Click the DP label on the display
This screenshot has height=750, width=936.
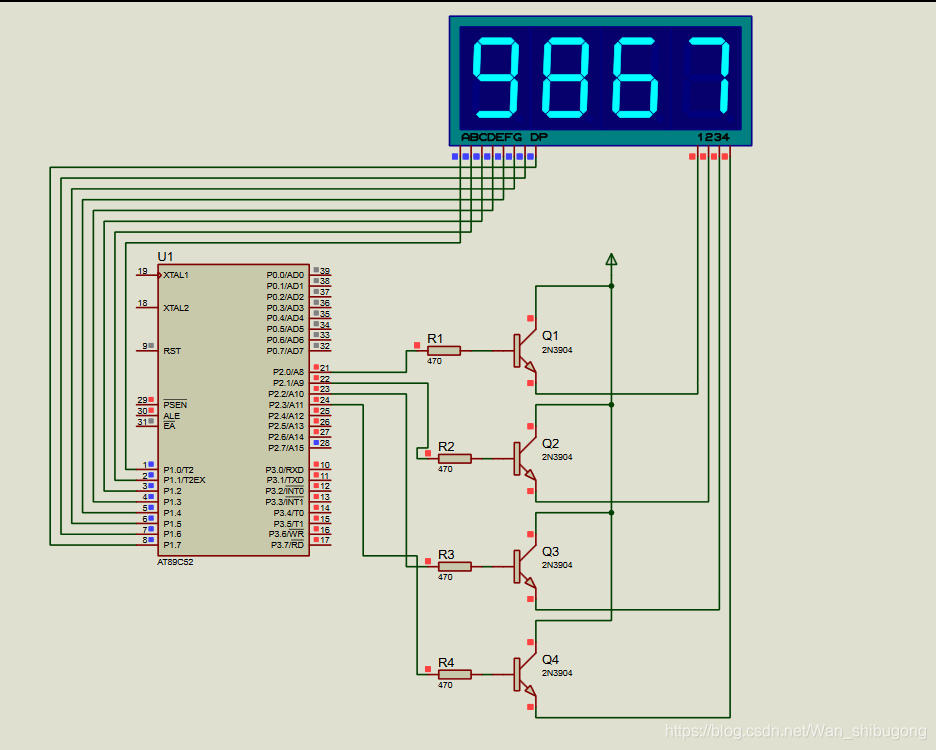539,137
